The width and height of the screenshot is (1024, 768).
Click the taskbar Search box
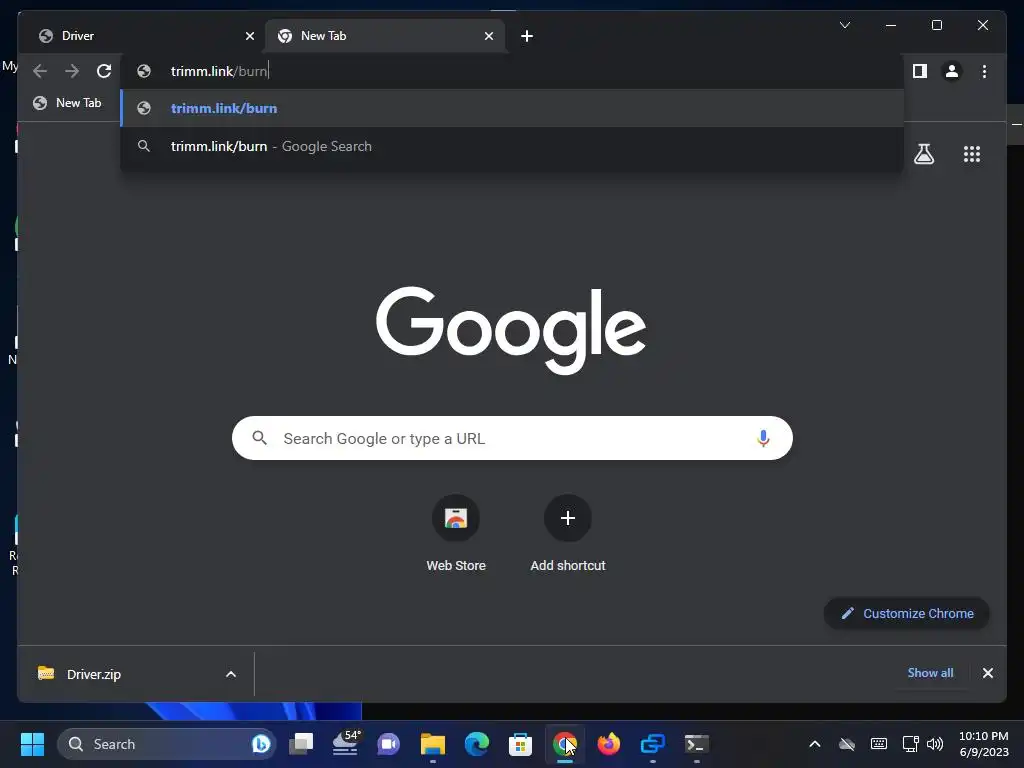(x=167, y=744)
